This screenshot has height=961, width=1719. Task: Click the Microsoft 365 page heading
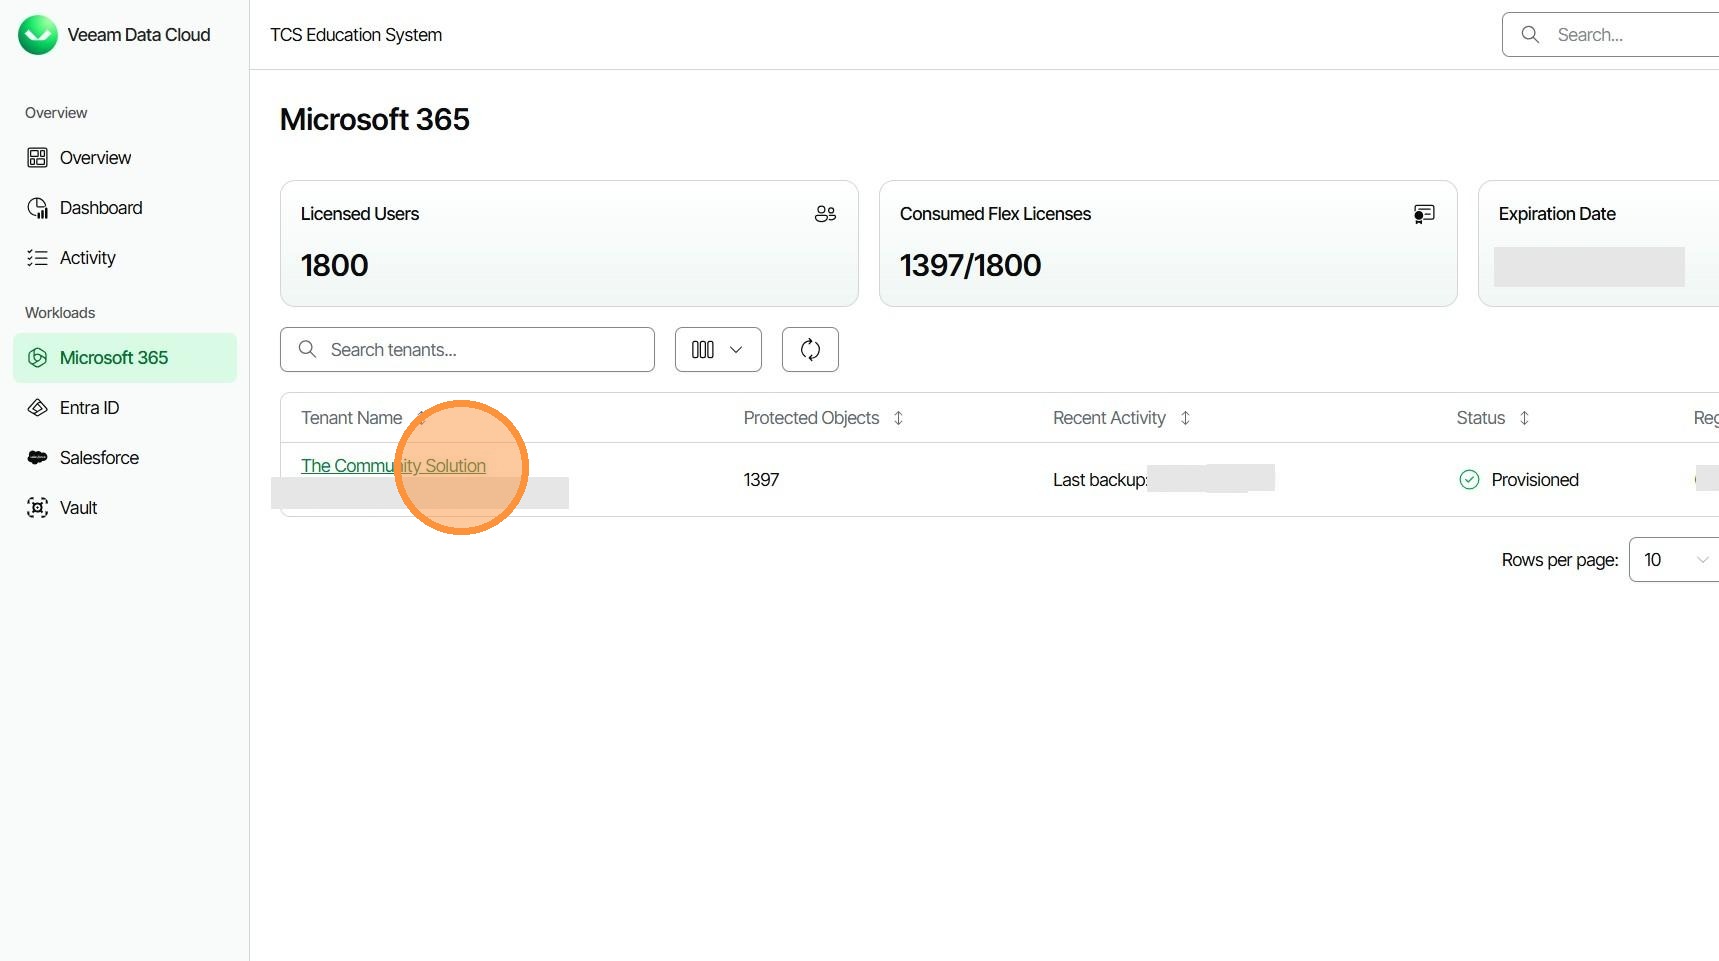point(375,119)
